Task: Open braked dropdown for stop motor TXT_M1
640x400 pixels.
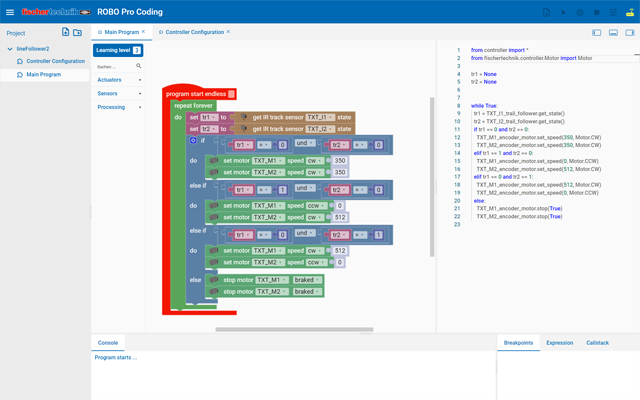Action: click(307, 280)
